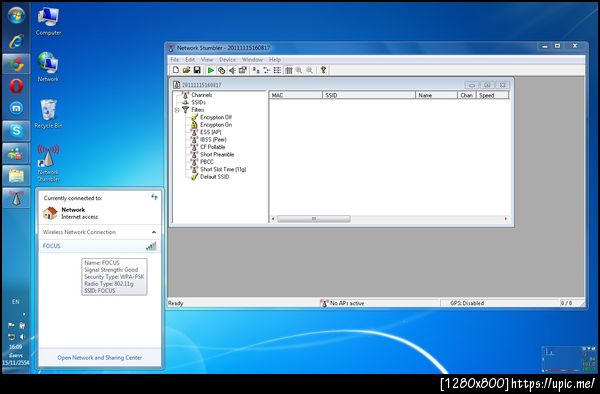Open the View menu
Screen dimensions: 600x394
tap(207, 60)
